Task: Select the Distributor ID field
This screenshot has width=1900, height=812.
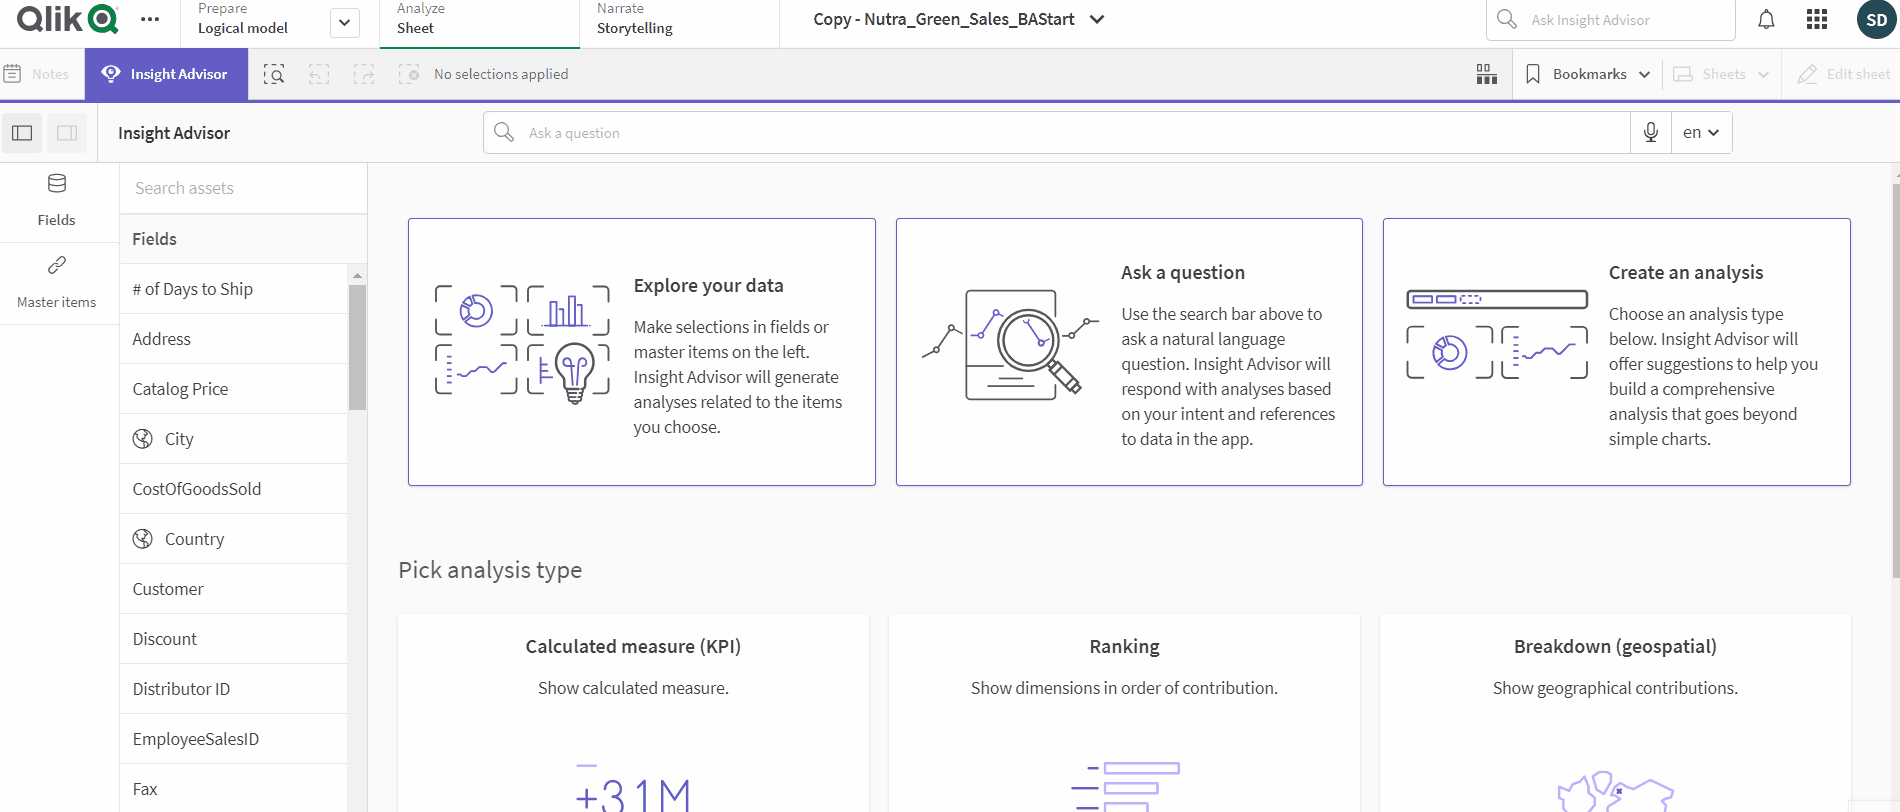Action: point(233,689)
